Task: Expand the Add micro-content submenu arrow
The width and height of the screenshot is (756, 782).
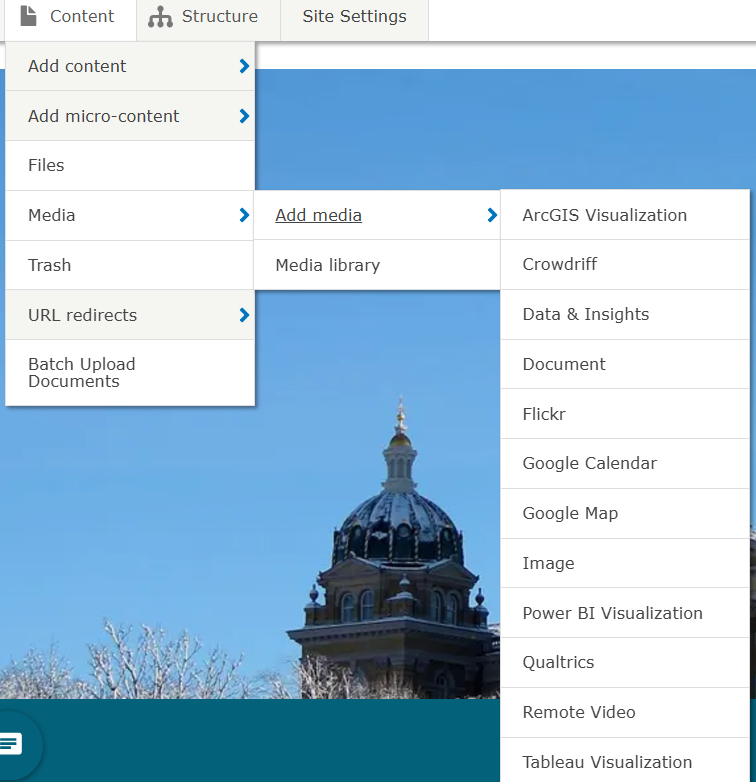Action: click(244, 116)
